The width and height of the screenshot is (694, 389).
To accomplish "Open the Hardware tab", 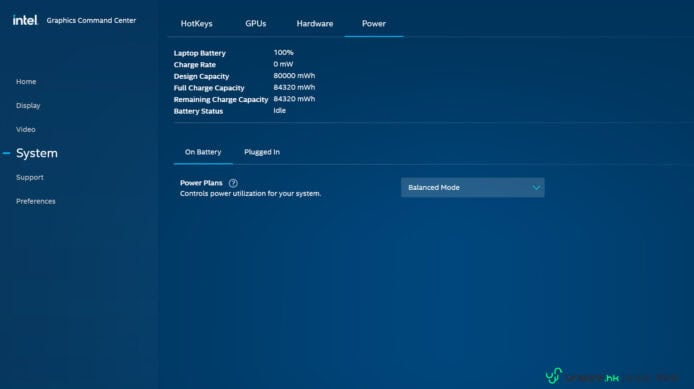I will [x=315, y=23].
